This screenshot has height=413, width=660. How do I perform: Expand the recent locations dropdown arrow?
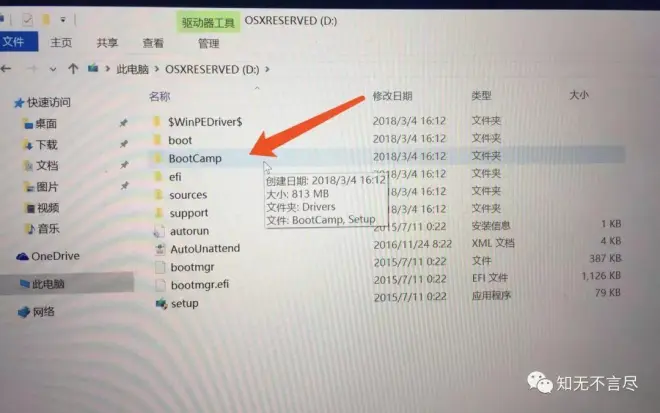tap(53, 69)
